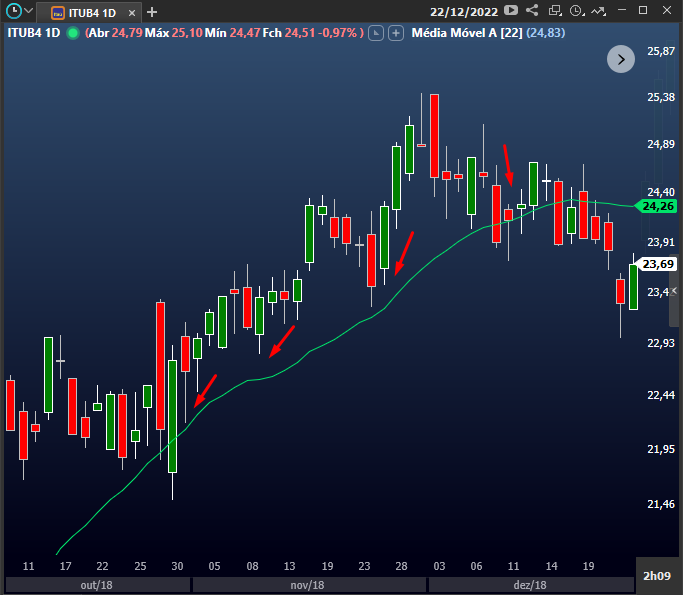Click the share icon

[532, 10]
